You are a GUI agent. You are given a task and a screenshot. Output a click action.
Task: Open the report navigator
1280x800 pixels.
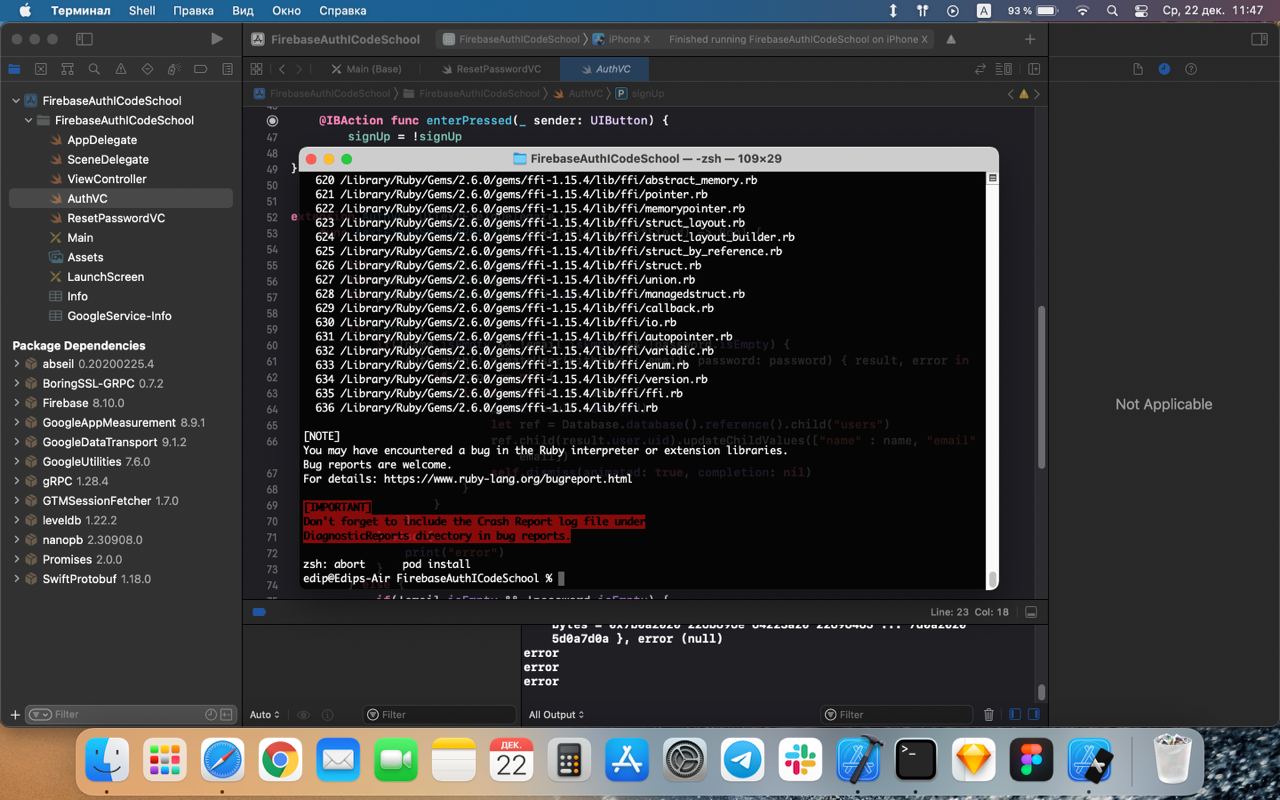pyautogui.click(x=228, y=69)
